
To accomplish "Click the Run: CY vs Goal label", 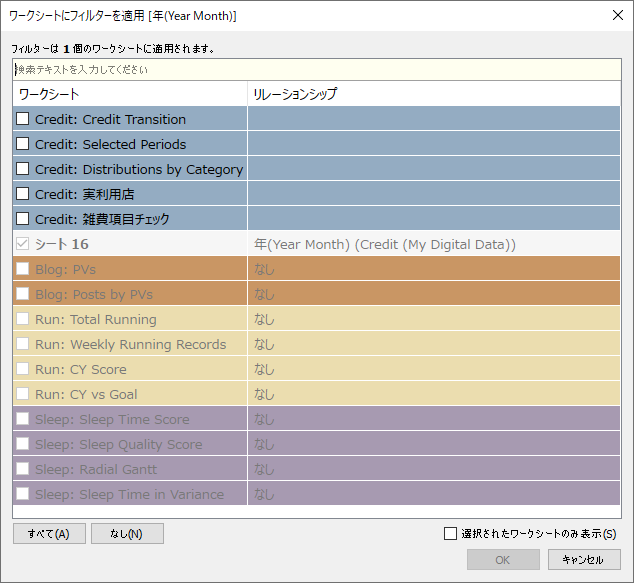I will click(86, 395).
